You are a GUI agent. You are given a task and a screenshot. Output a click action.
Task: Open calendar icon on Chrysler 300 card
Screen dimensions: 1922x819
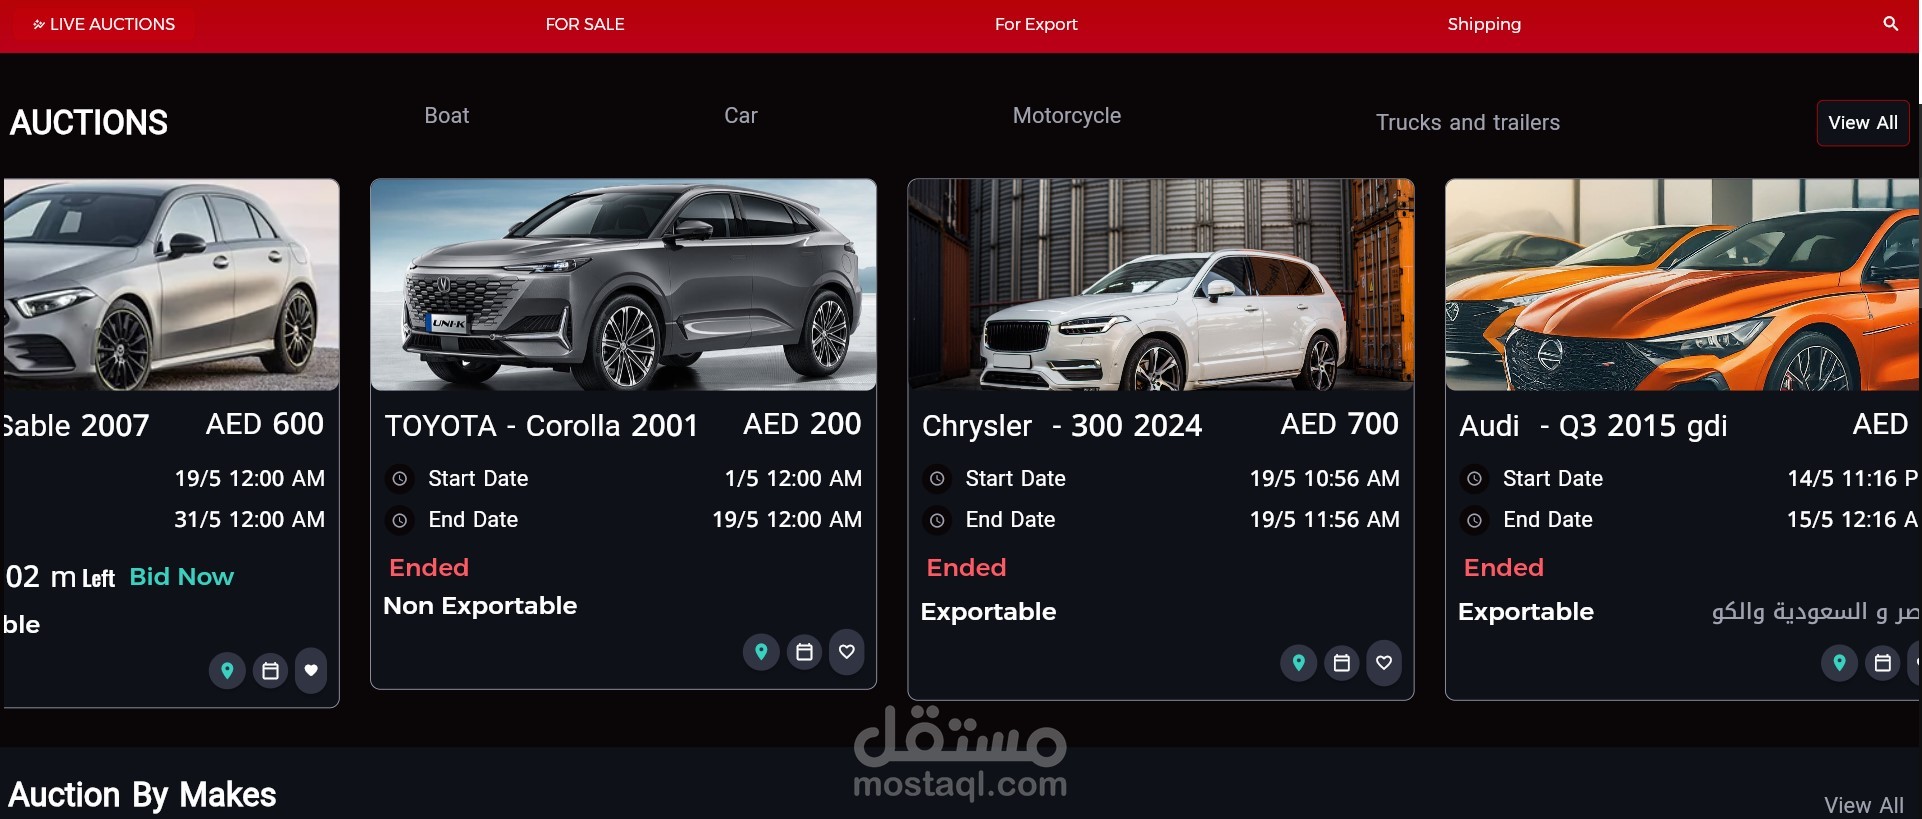coord(1341,662)
